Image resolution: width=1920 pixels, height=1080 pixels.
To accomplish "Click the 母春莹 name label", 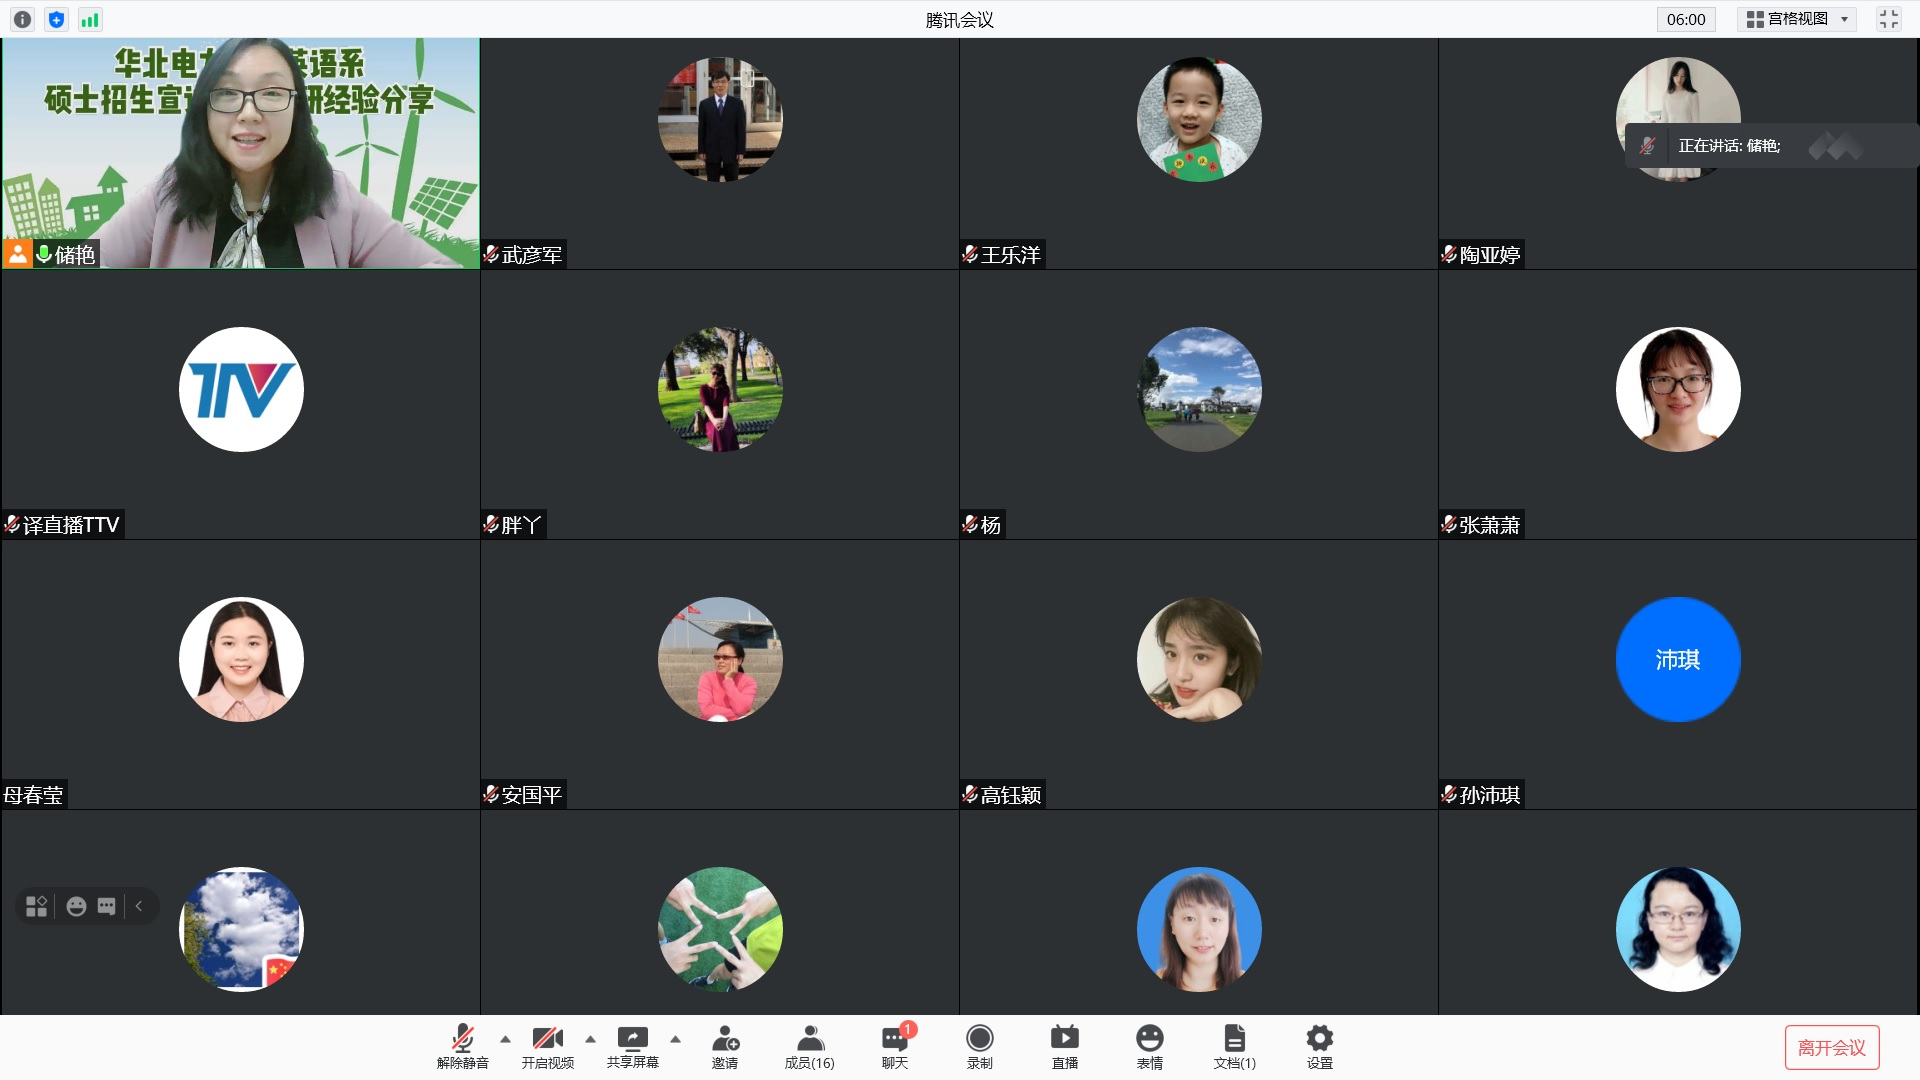I will 33,795.
